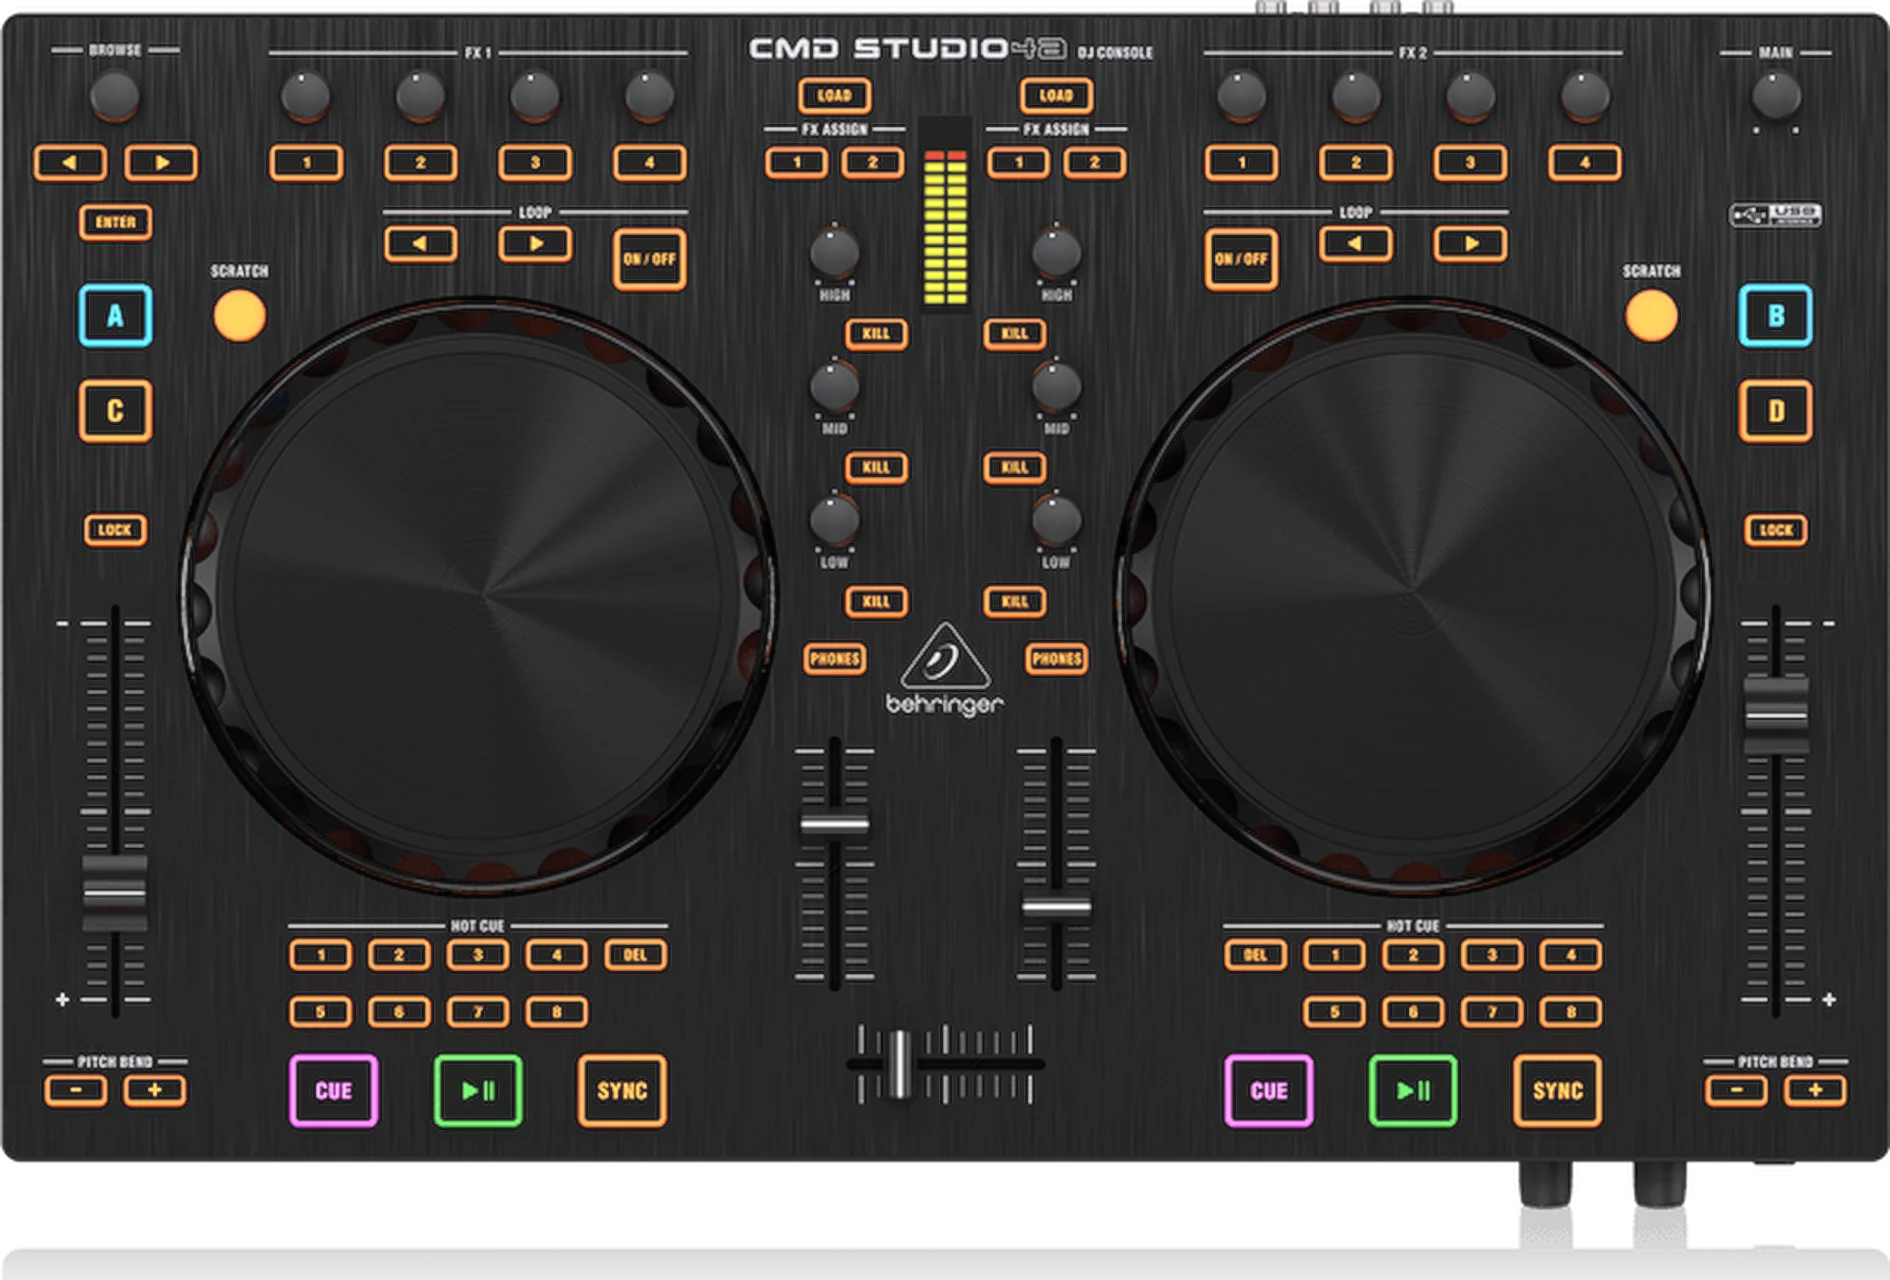Hit the ENTER button below Browse
This screenshot has height=1280, width=1890.
115,222
